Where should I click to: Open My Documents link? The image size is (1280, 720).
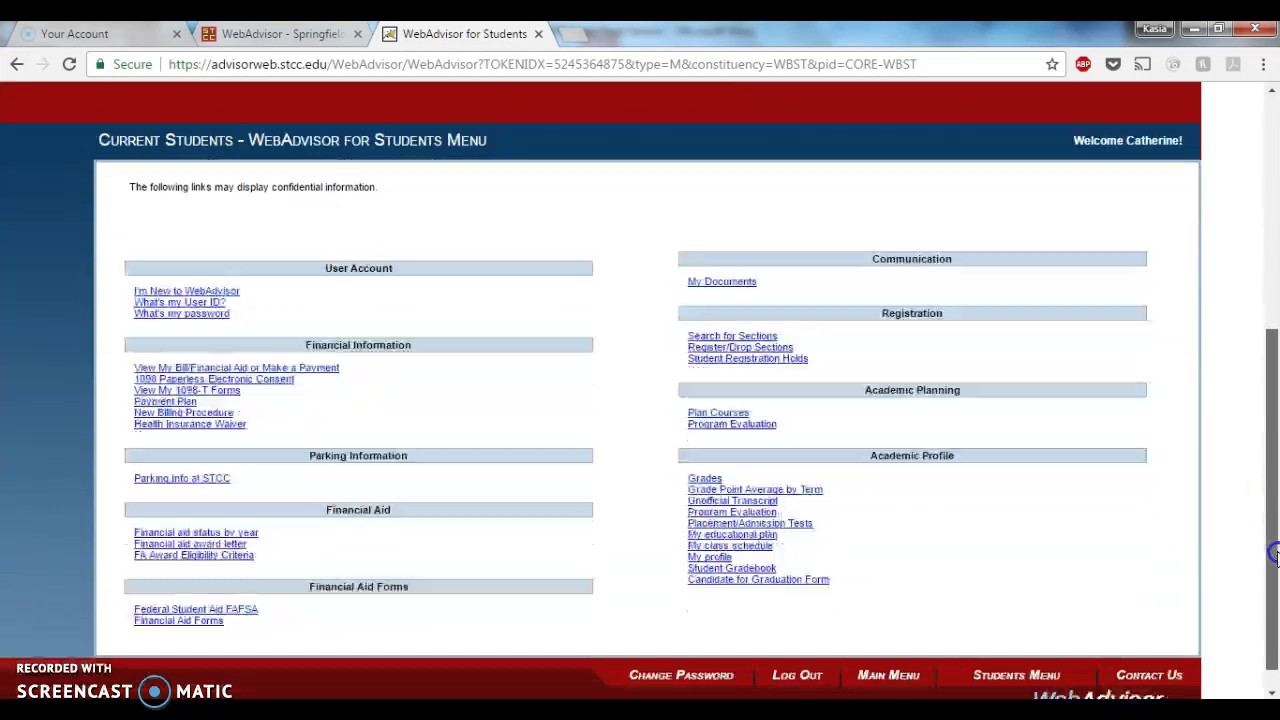tap(722, 282)
